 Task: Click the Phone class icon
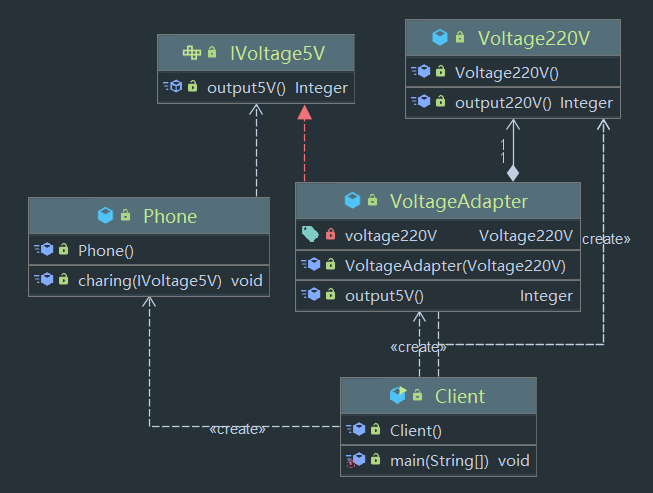click(105, 215)
